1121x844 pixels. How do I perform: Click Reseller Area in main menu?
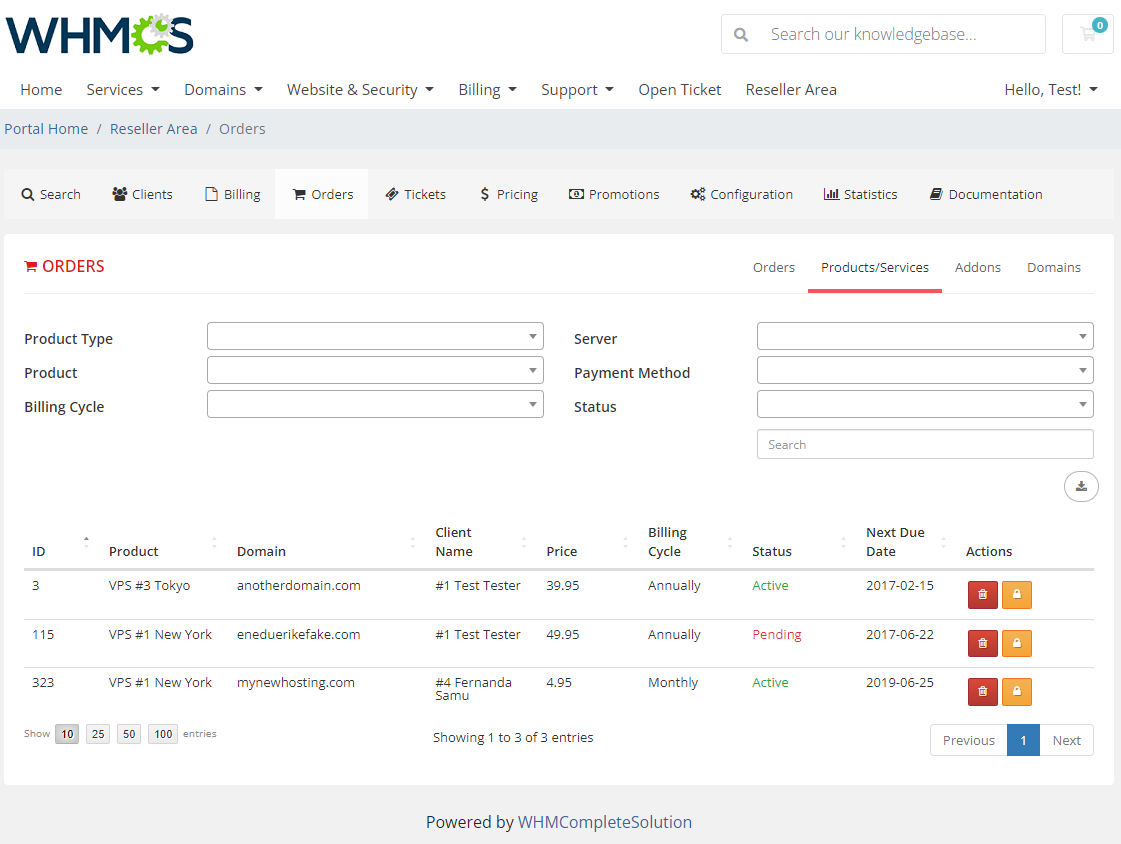[x=791, y=90]
